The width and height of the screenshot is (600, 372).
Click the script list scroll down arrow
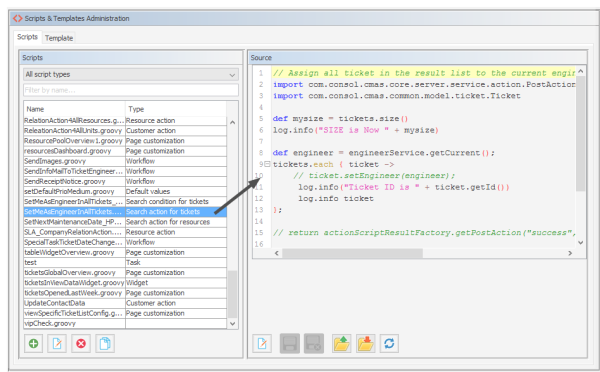pos(232,323)
